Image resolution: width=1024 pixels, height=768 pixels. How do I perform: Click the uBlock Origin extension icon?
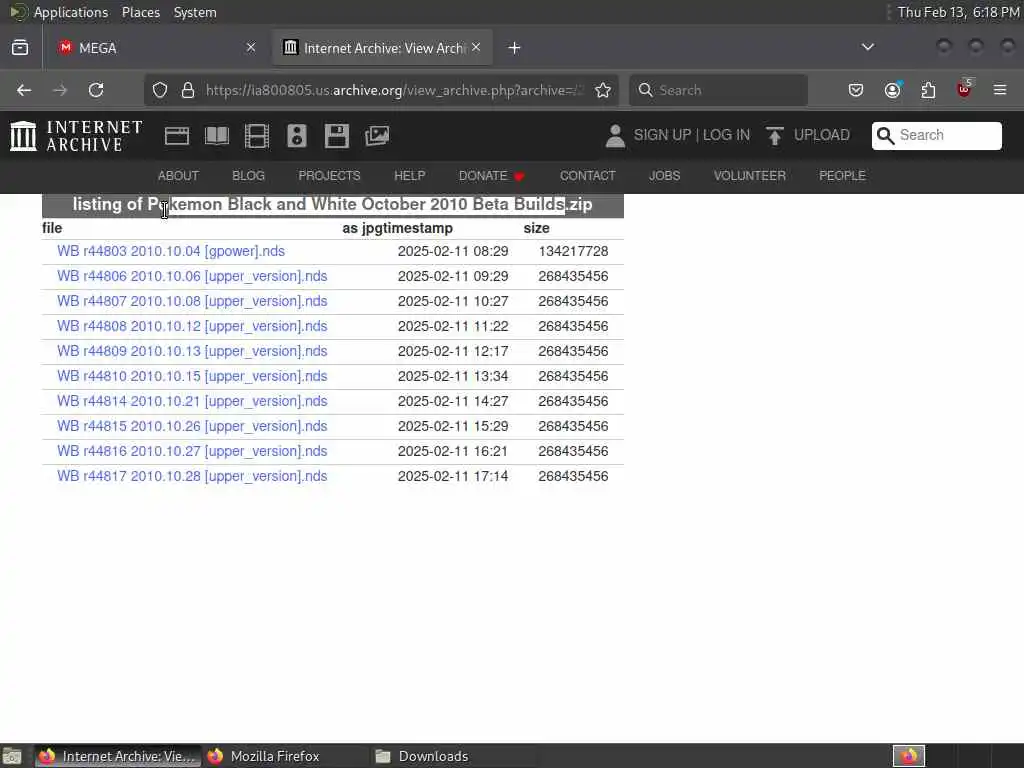964,89
